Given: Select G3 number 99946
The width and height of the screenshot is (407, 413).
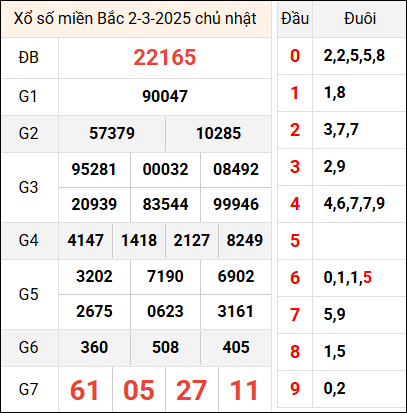Looking at the screenshot, I should coord(236,204).
